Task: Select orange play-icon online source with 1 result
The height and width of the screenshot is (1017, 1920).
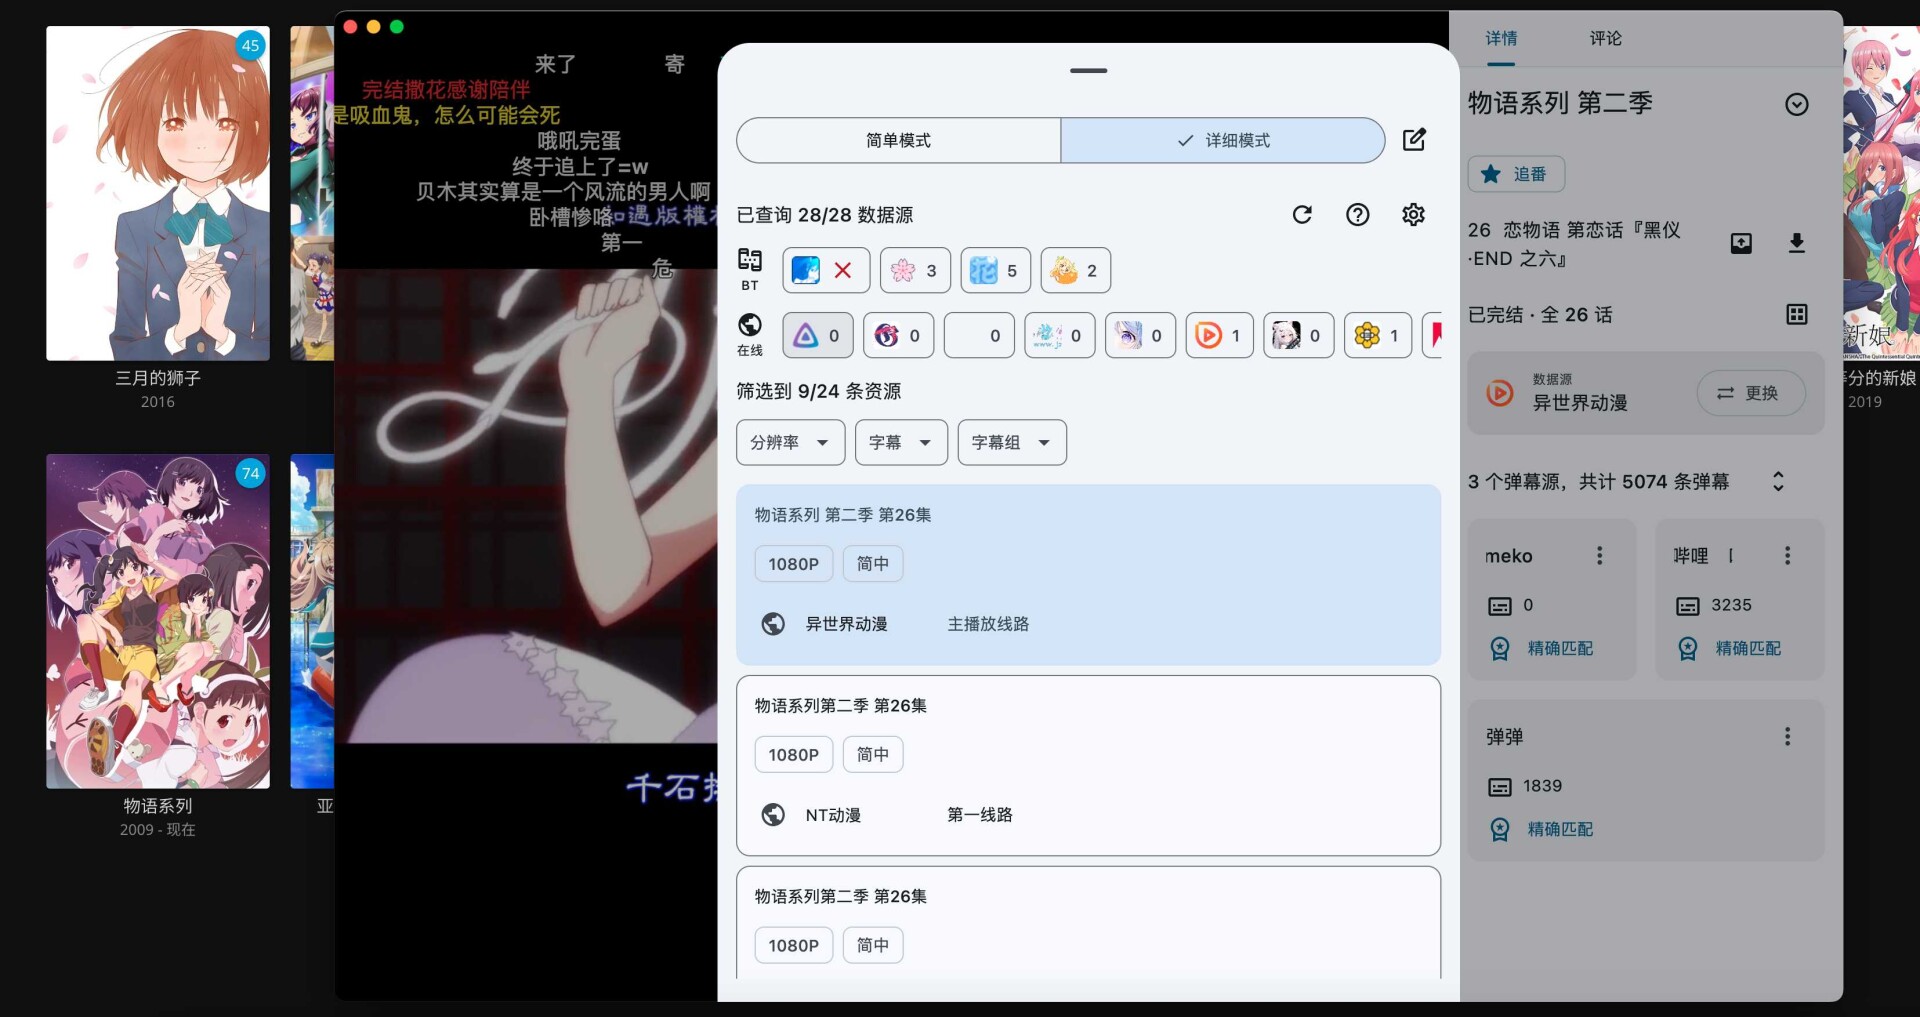Action: click(x=1220, y=336)
